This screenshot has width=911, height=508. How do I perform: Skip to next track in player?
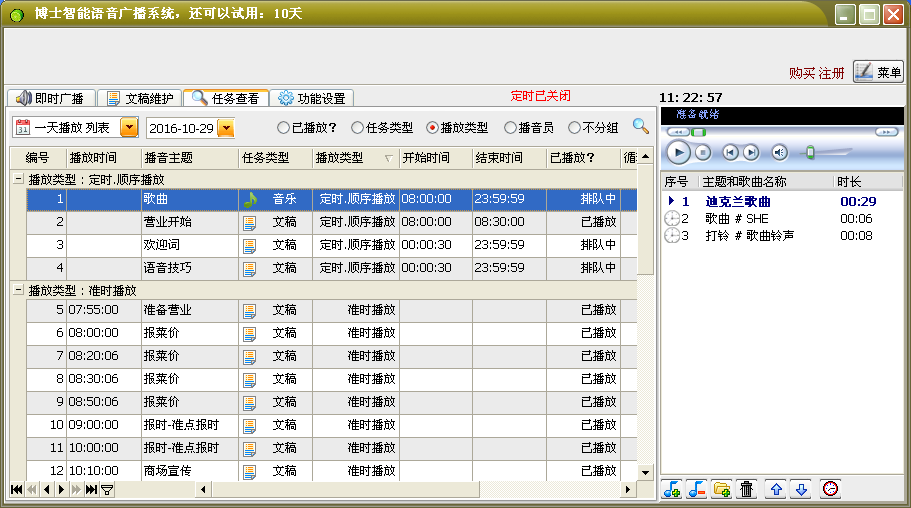coord(751,153)
